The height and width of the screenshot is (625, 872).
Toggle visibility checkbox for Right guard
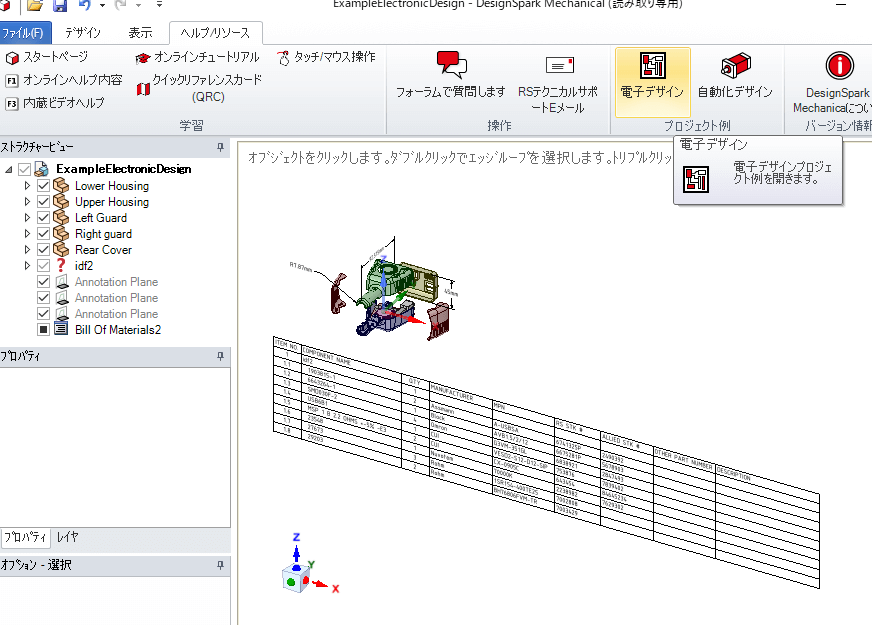43,234
